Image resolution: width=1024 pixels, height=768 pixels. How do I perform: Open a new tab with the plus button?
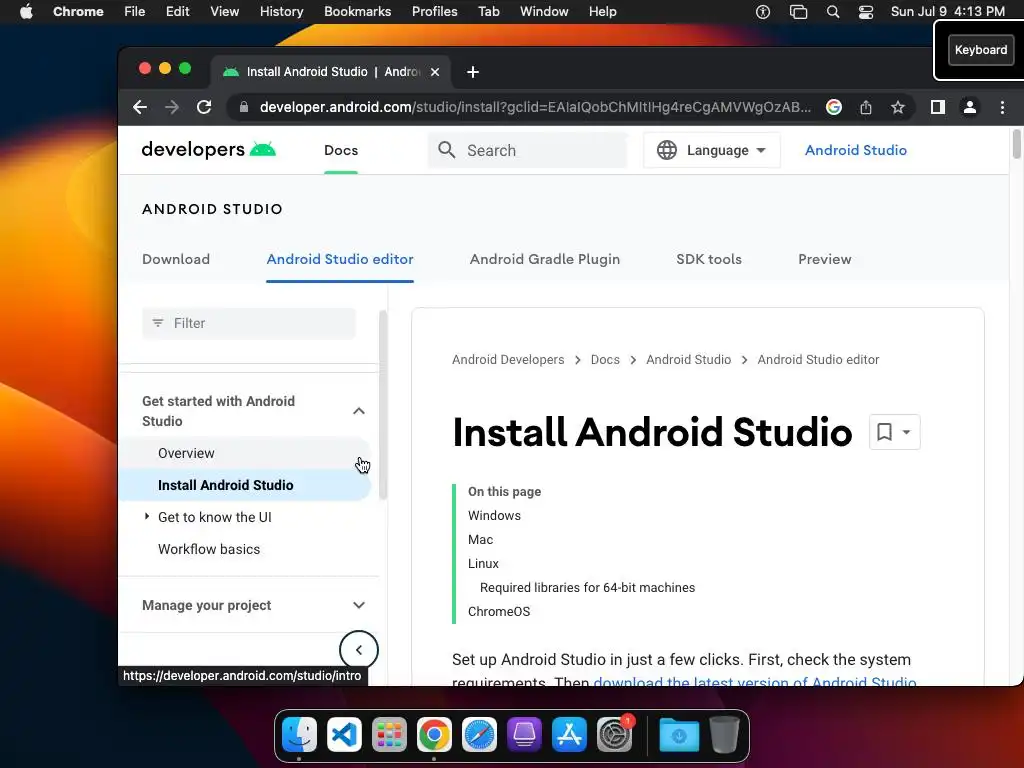tap(473, 72)
